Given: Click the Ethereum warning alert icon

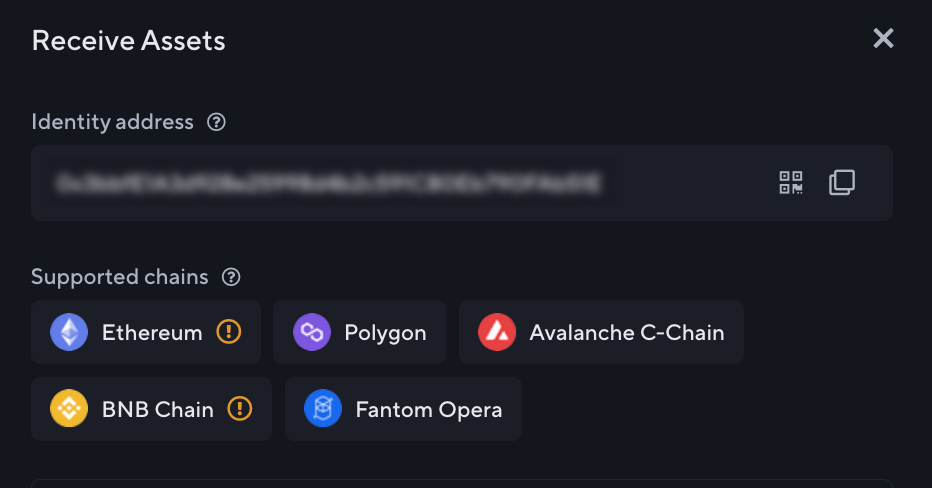Looking at the screenshot, I should pyautogui.click(x=229, y=332).
